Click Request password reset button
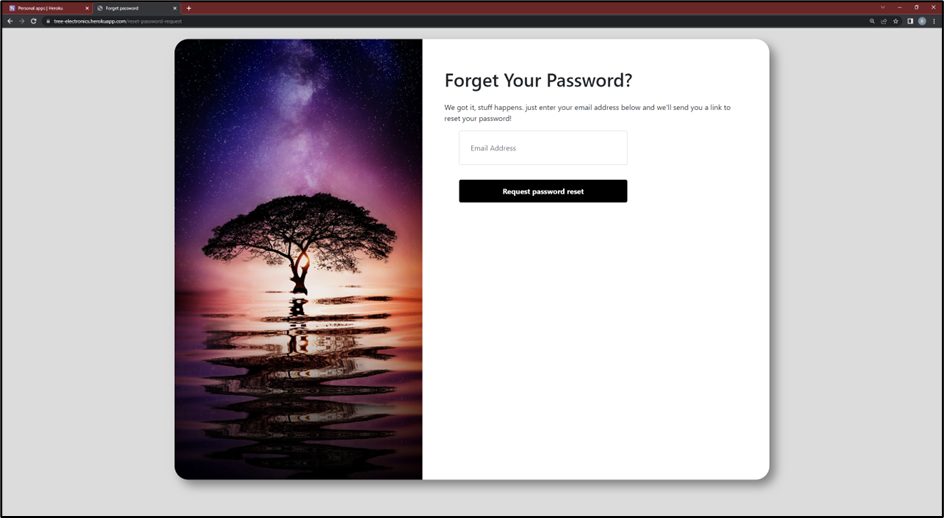The image size is (944, 518). pyautogui.click(x=543, y=191)
